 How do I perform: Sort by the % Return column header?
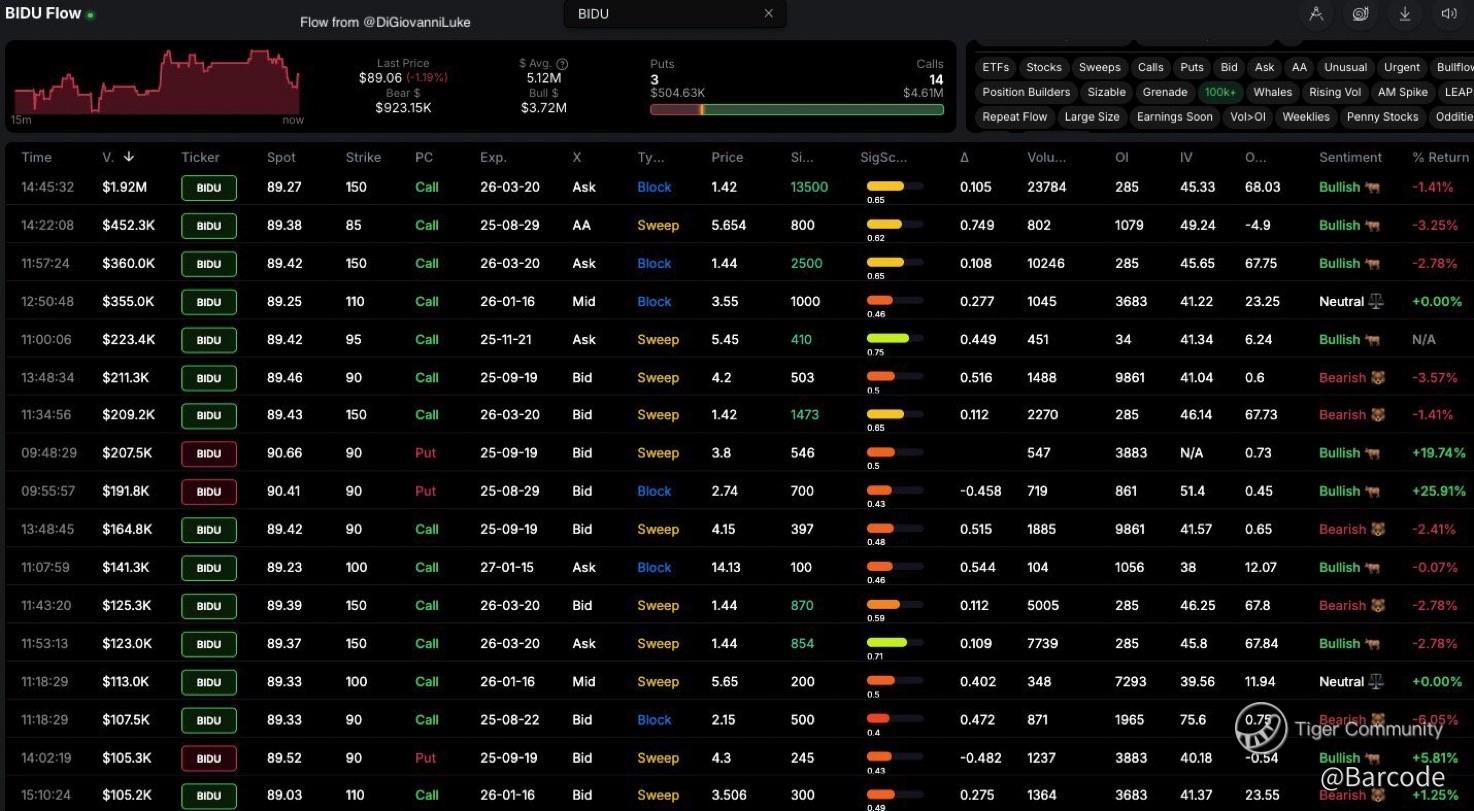[x=1440, y=157]
